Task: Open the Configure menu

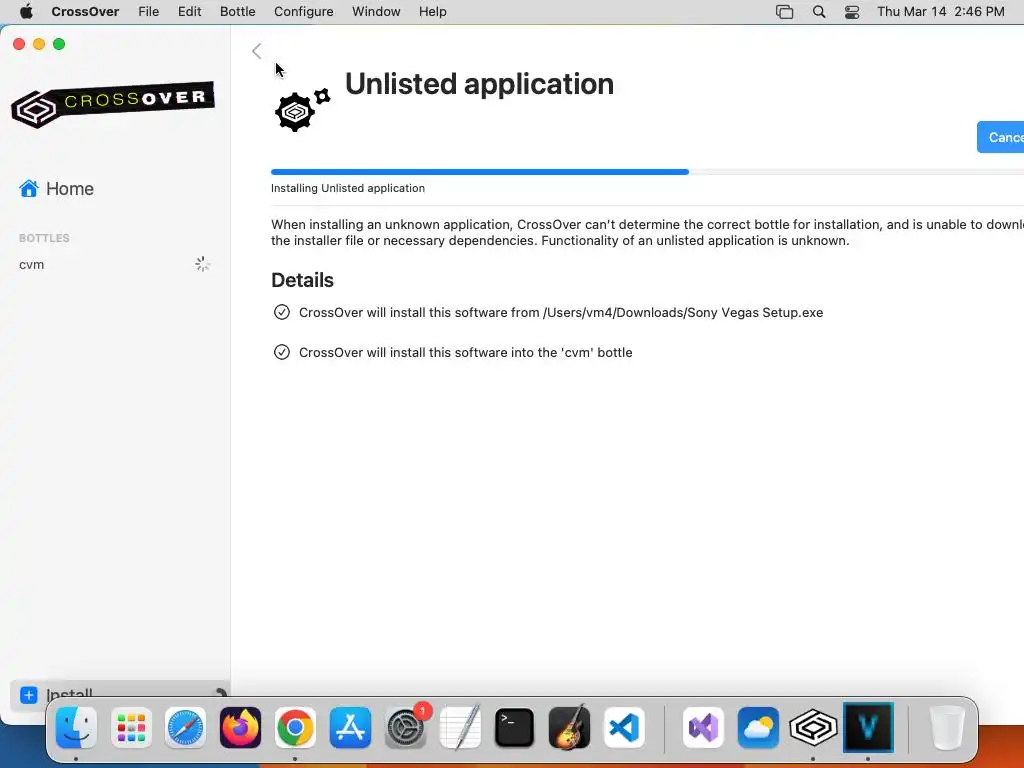Action: click(x=304, y=12)
